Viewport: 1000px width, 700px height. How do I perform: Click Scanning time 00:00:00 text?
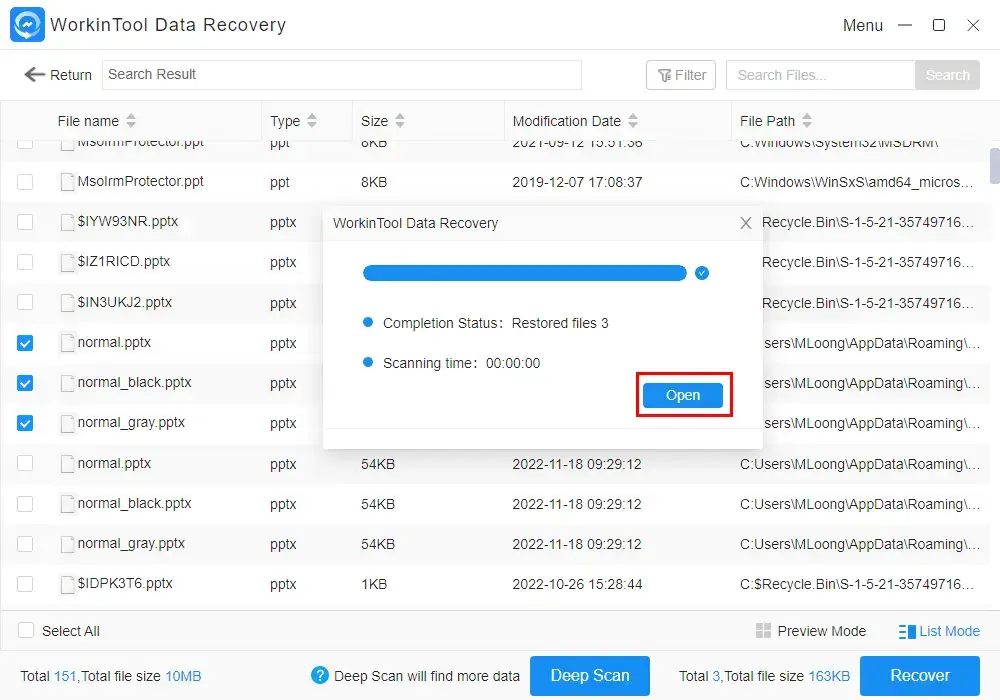click(x=461, y=363)
